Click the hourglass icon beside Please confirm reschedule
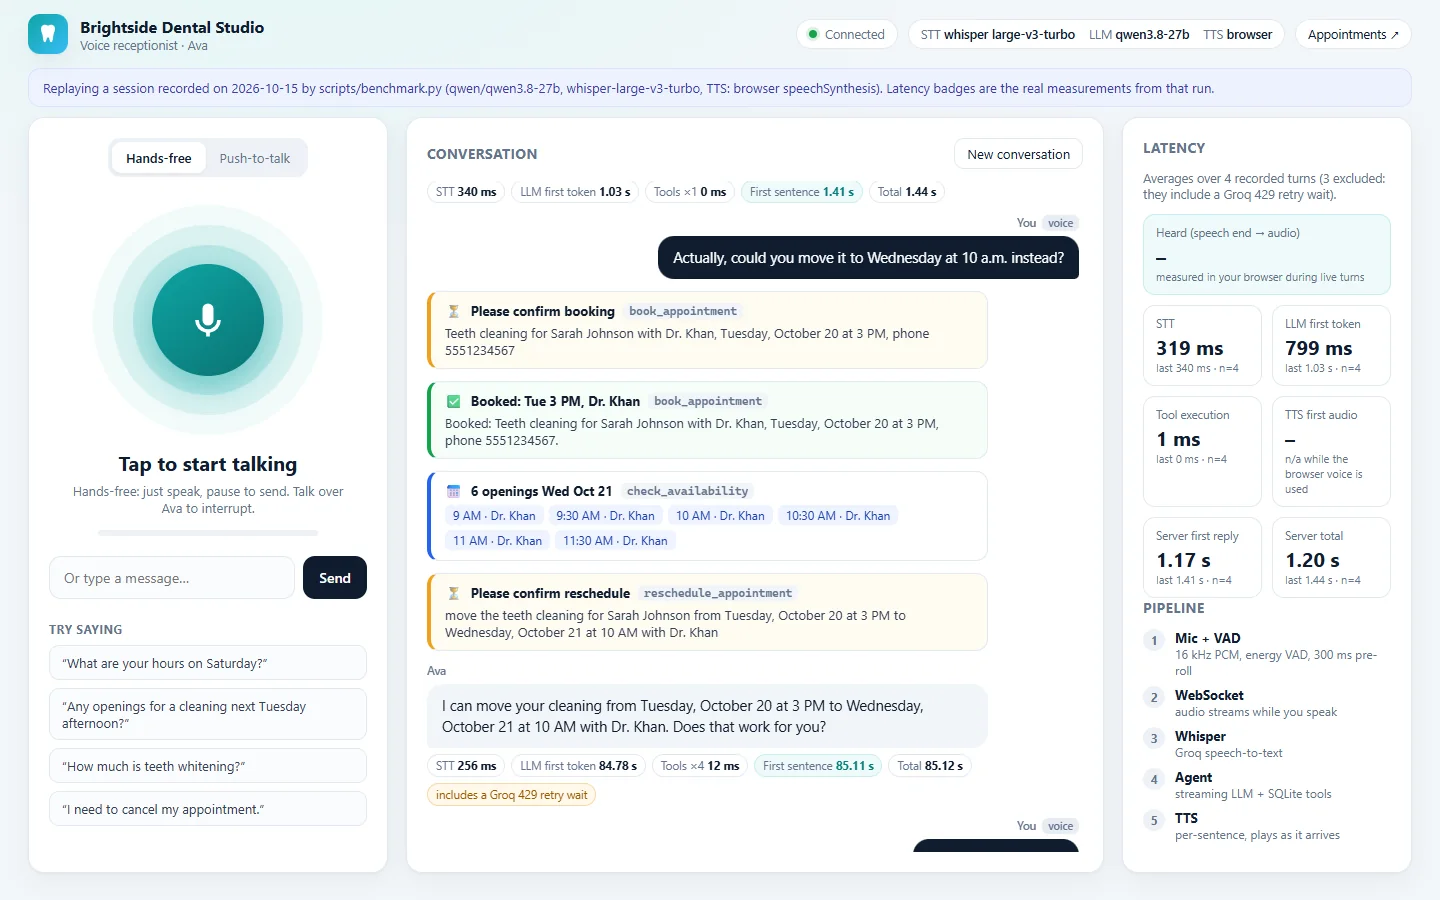The width and height of the screenshot is (1440, 900). (453, 593)
